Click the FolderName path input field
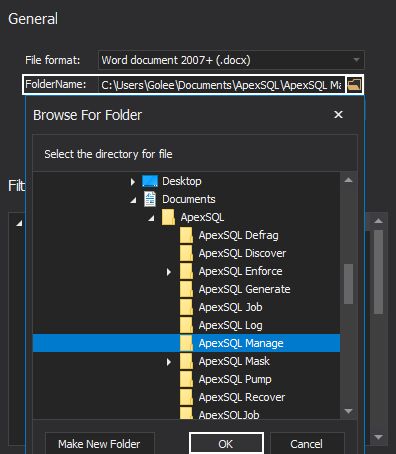396x454 pixels. 221,85
